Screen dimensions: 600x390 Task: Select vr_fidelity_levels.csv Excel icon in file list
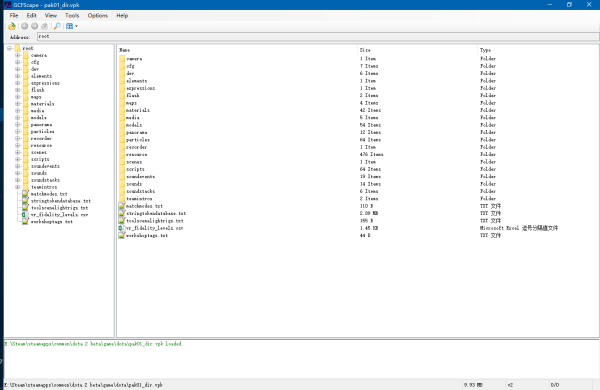coord(121,228)
